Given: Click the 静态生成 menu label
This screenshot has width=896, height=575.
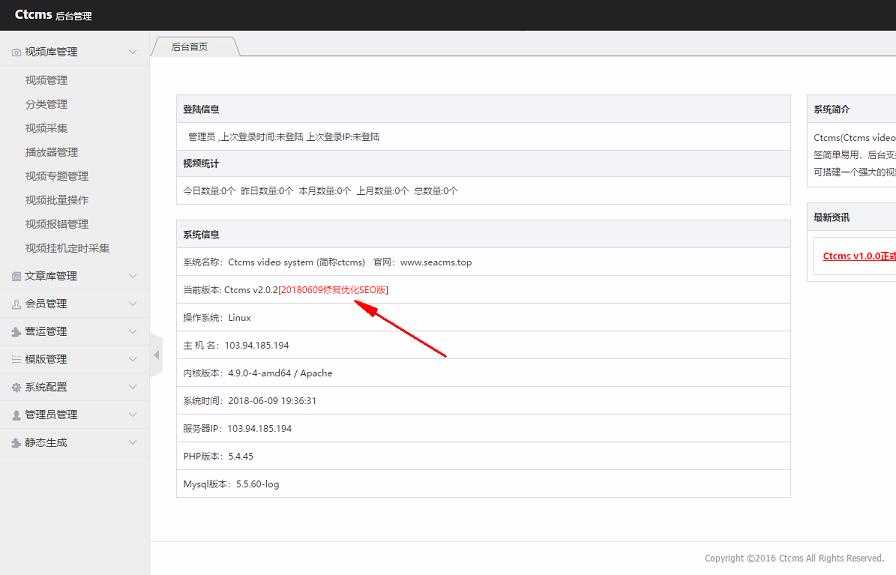Looking at the screenshot, I should tap(46, 442).
